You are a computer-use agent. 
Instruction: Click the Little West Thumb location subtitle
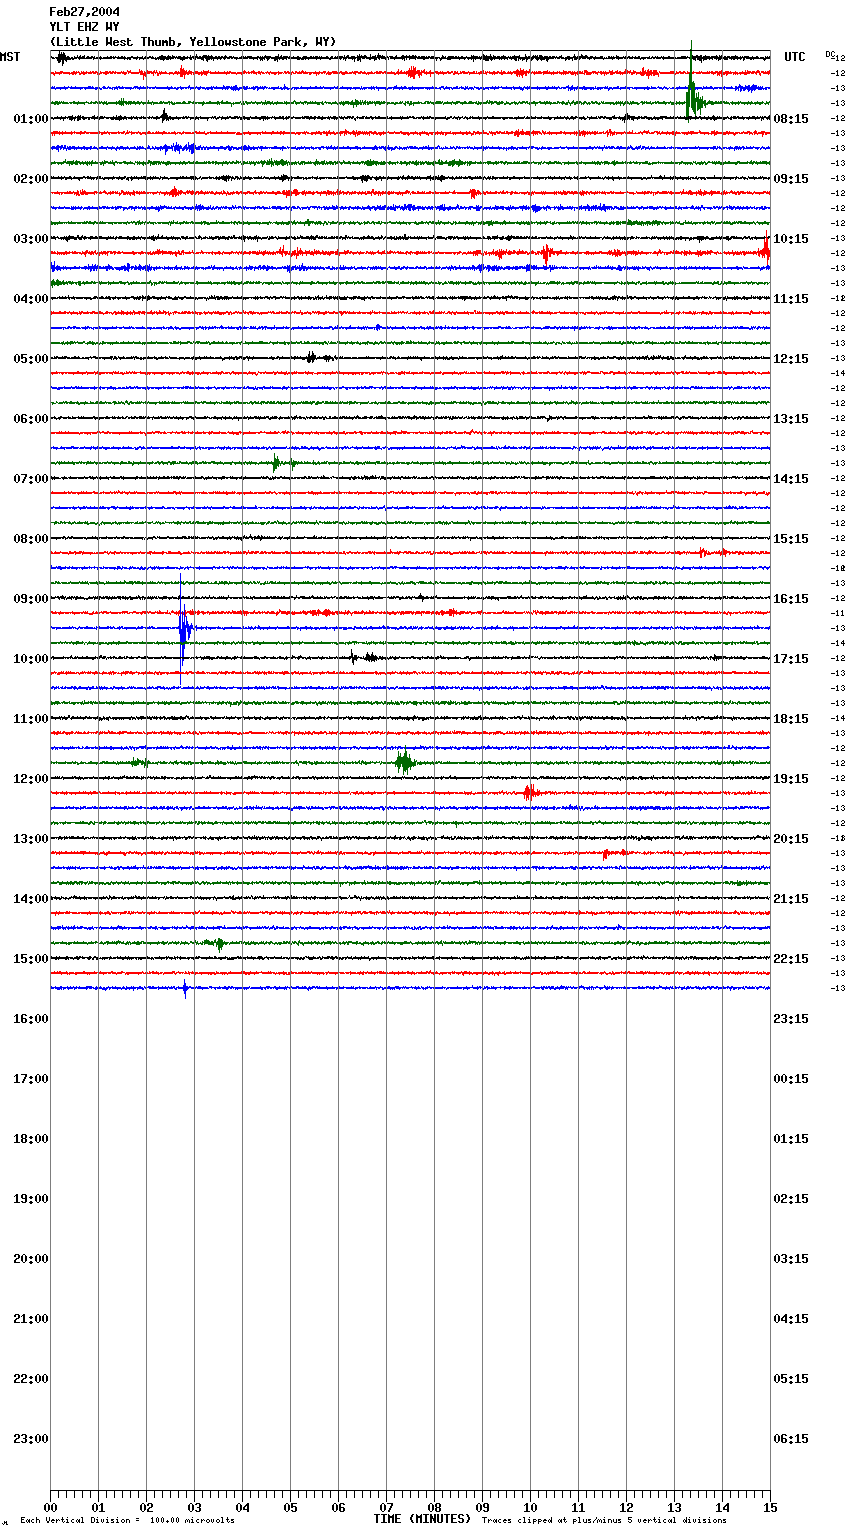tap(193, 42)
